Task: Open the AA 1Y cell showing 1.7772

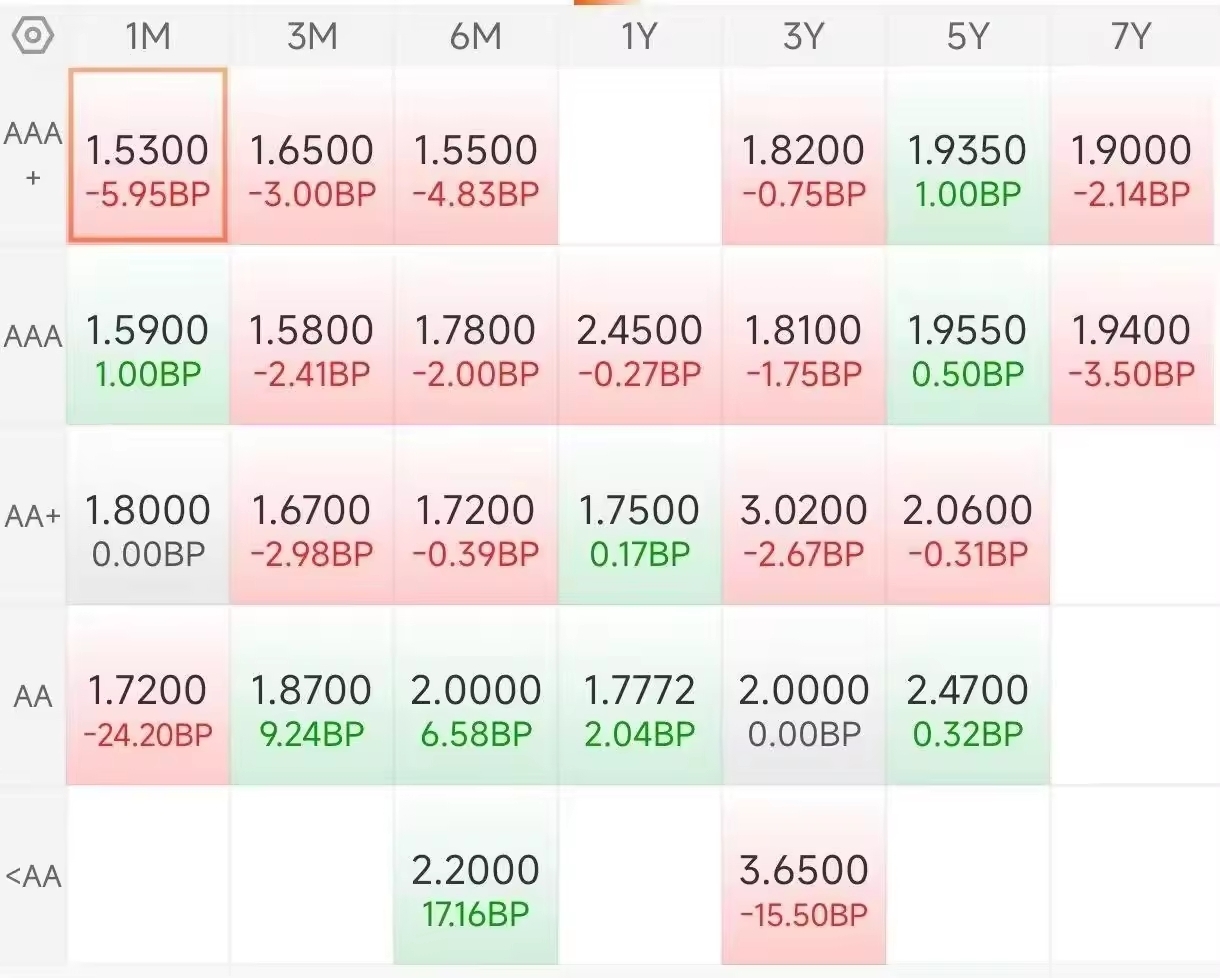Action: click(640, 696)
